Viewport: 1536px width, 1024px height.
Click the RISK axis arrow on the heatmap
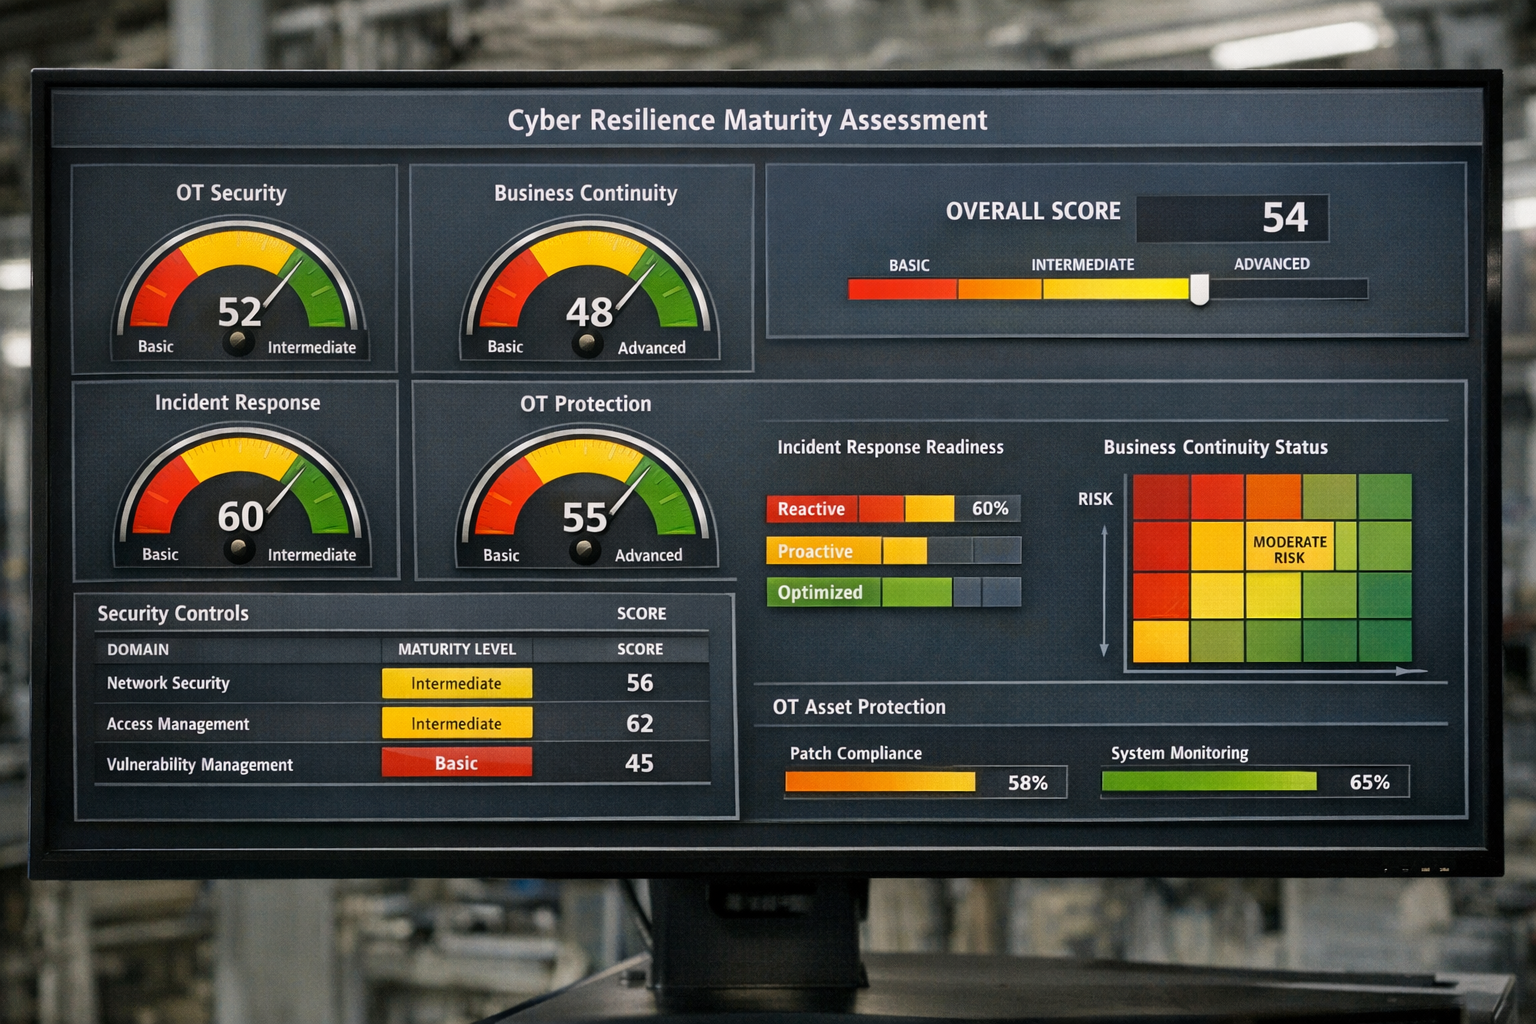click(x=1104, y=590)
